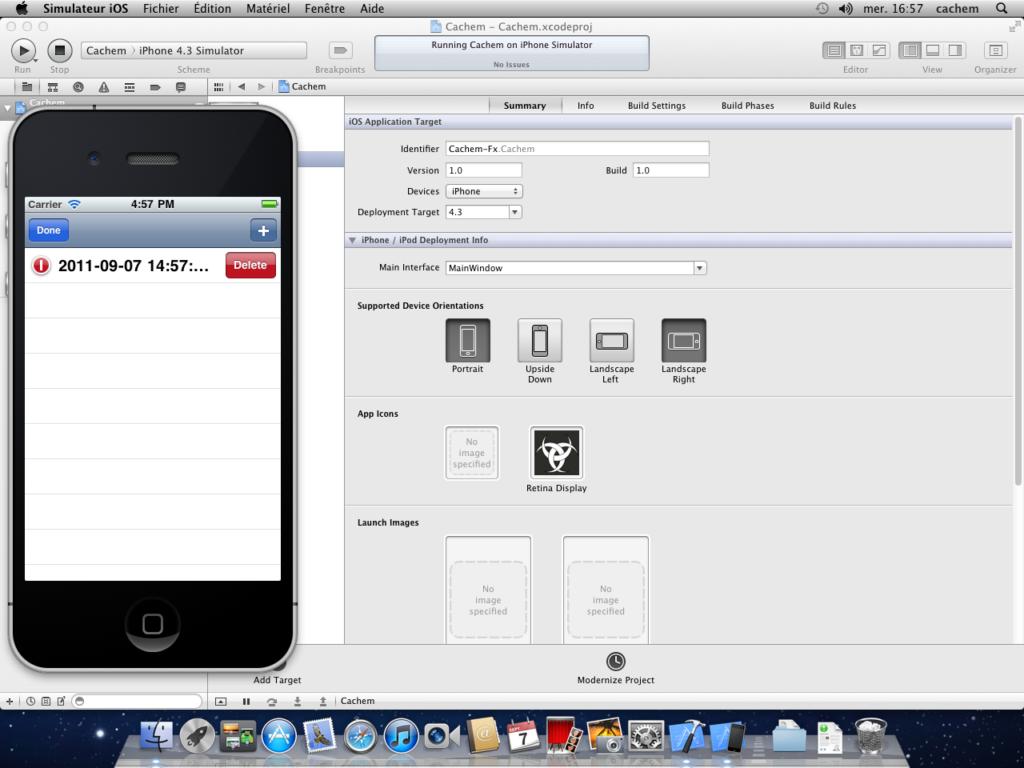1024x768 pixels.
Task: Open the Version editor
Action: (x=880, y=50)
